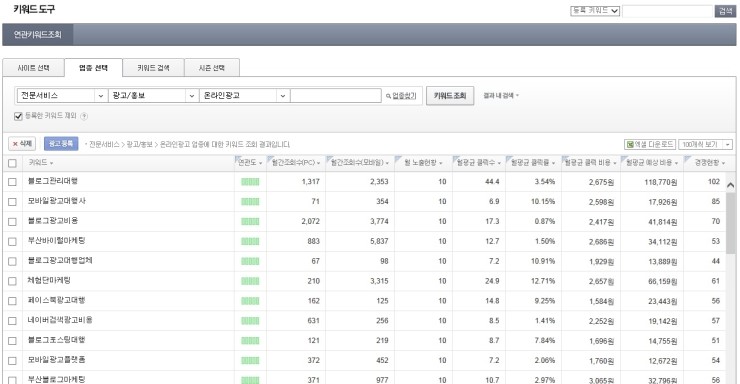
Task: Open the 연관키워드조회 menu item
Action: pyautogui.click(x=38, y=34)
